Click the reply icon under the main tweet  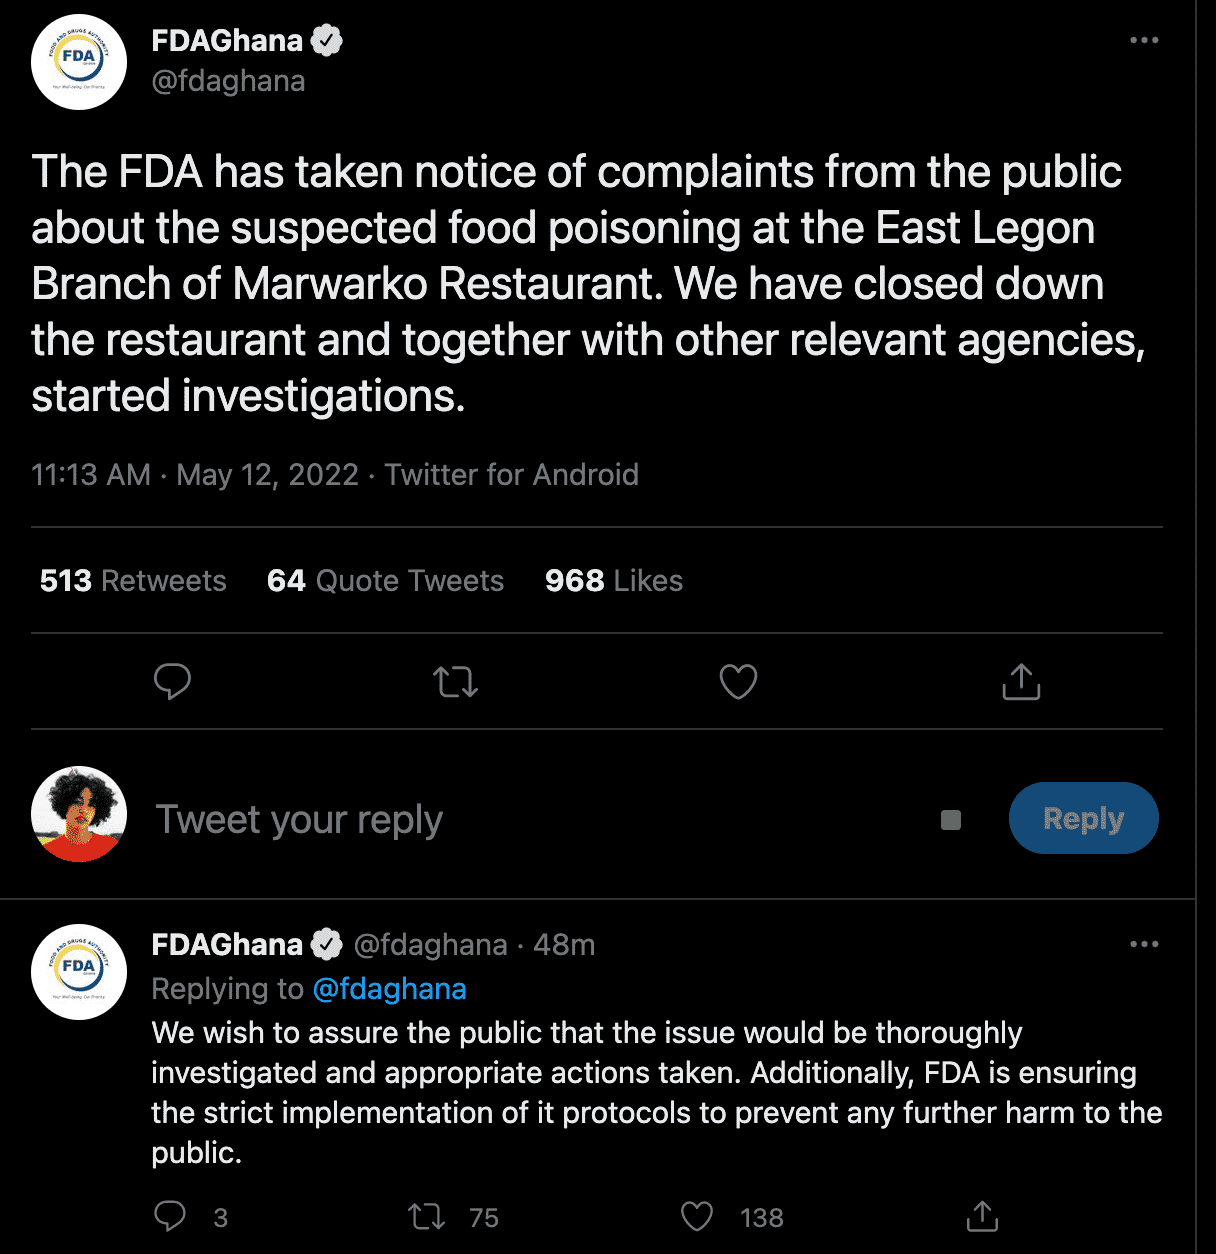point(172,682)
